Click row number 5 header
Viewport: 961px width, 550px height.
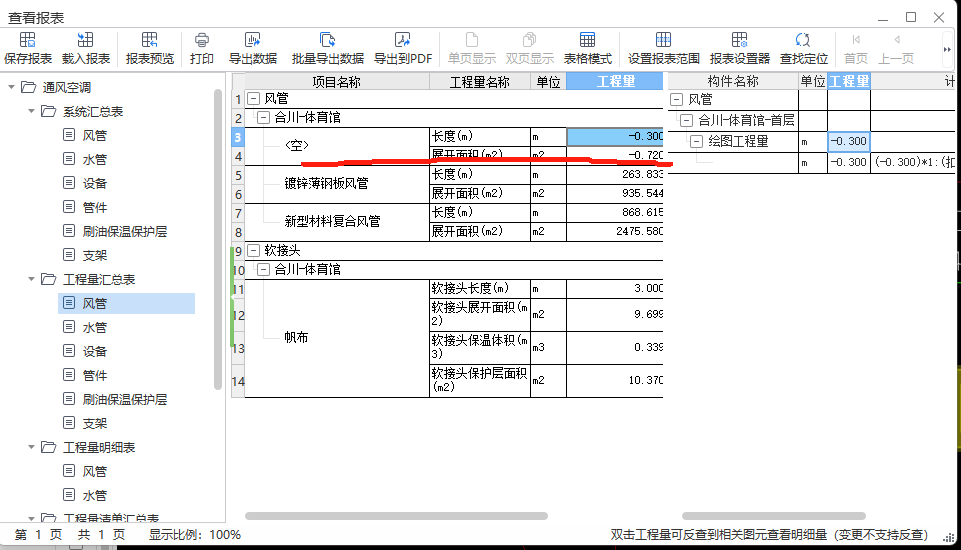coord(238,175)
